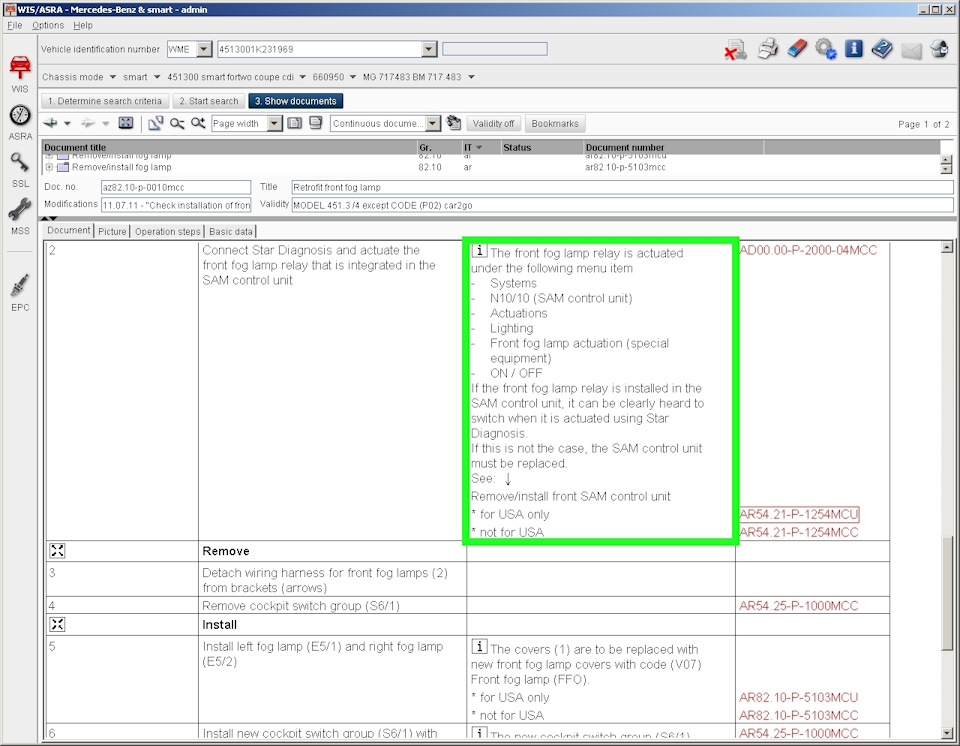960x746 pixels.
Task: Expand the Remove/install fog lamp tree row
Action: tap(49, 167)
